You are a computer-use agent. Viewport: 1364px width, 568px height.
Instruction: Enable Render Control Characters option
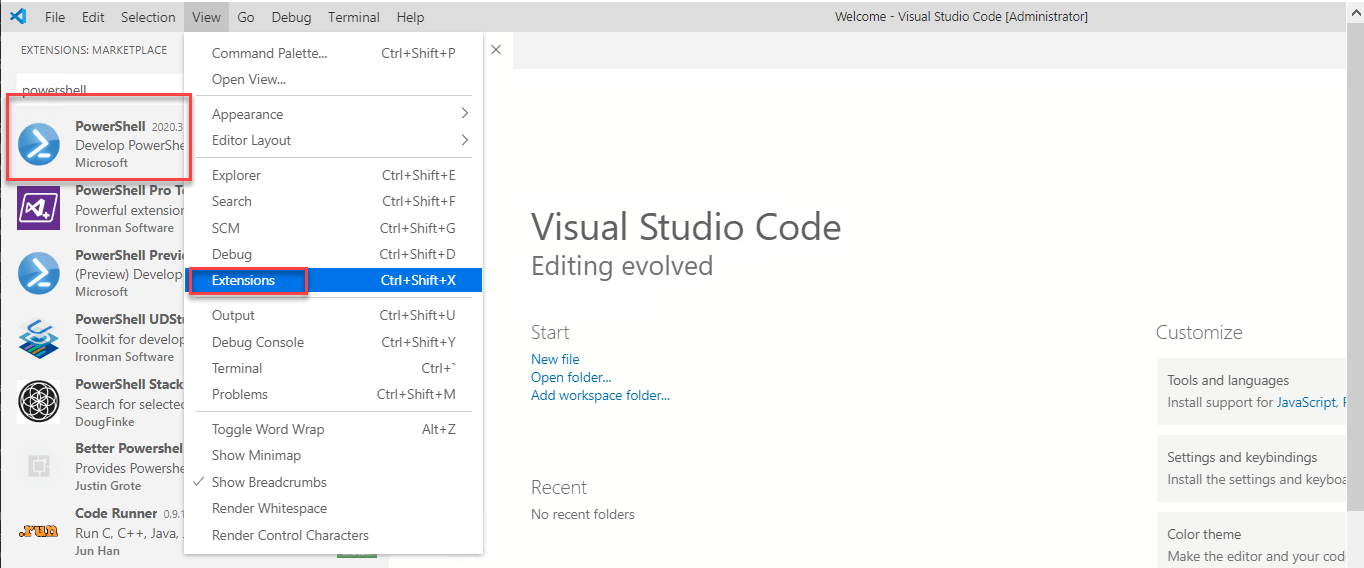click(x=333, y=535)
